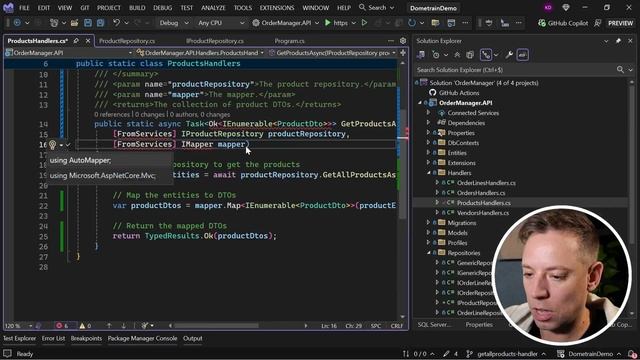Open Properties wrench icon in Solution Explorer
Viewport: 640px width, 360px height.
click(x=509, y=55)
